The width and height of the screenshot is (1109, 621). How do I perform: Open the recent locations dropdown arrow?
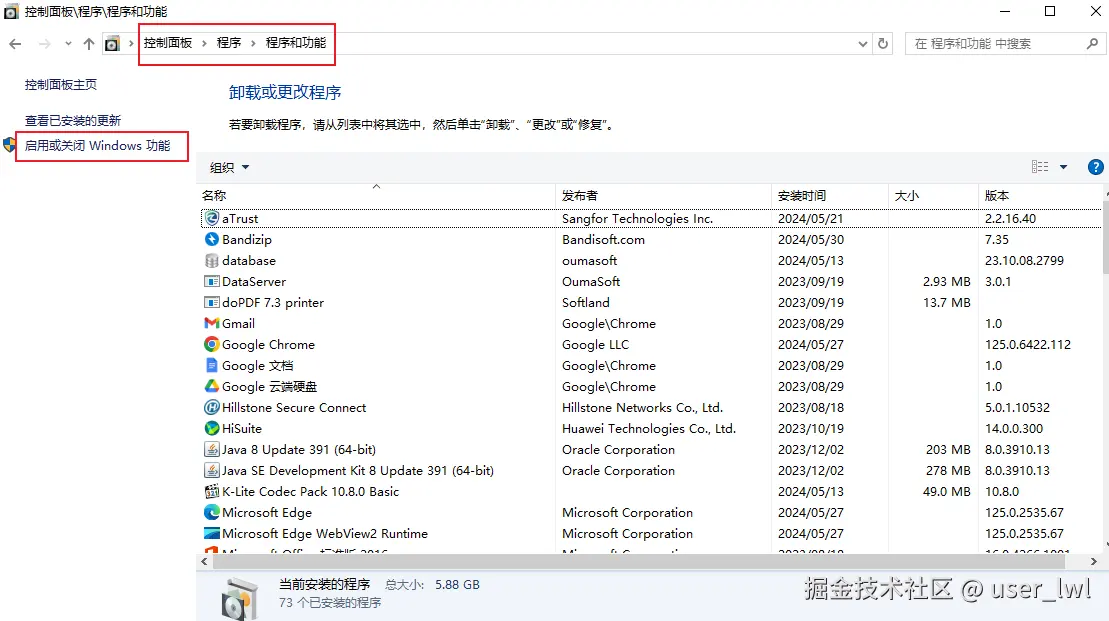click(68, 44)
